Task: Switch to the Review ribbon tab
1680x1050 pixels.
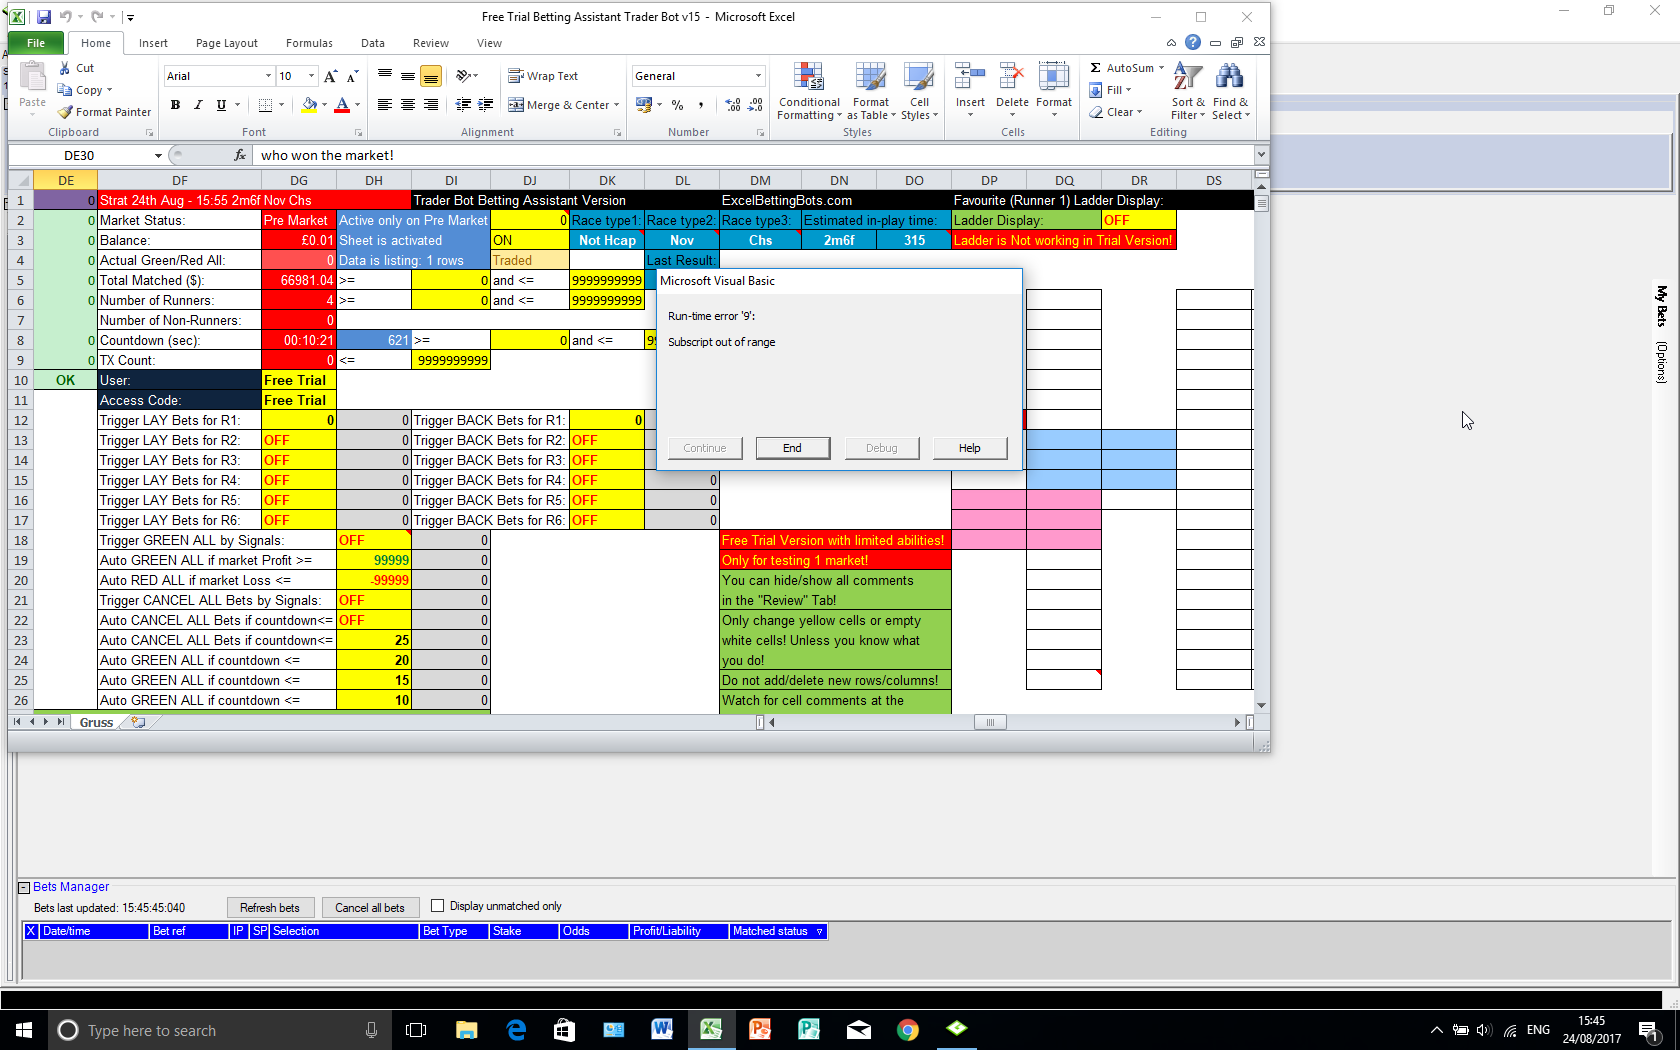Action: [x=431, y=43]
